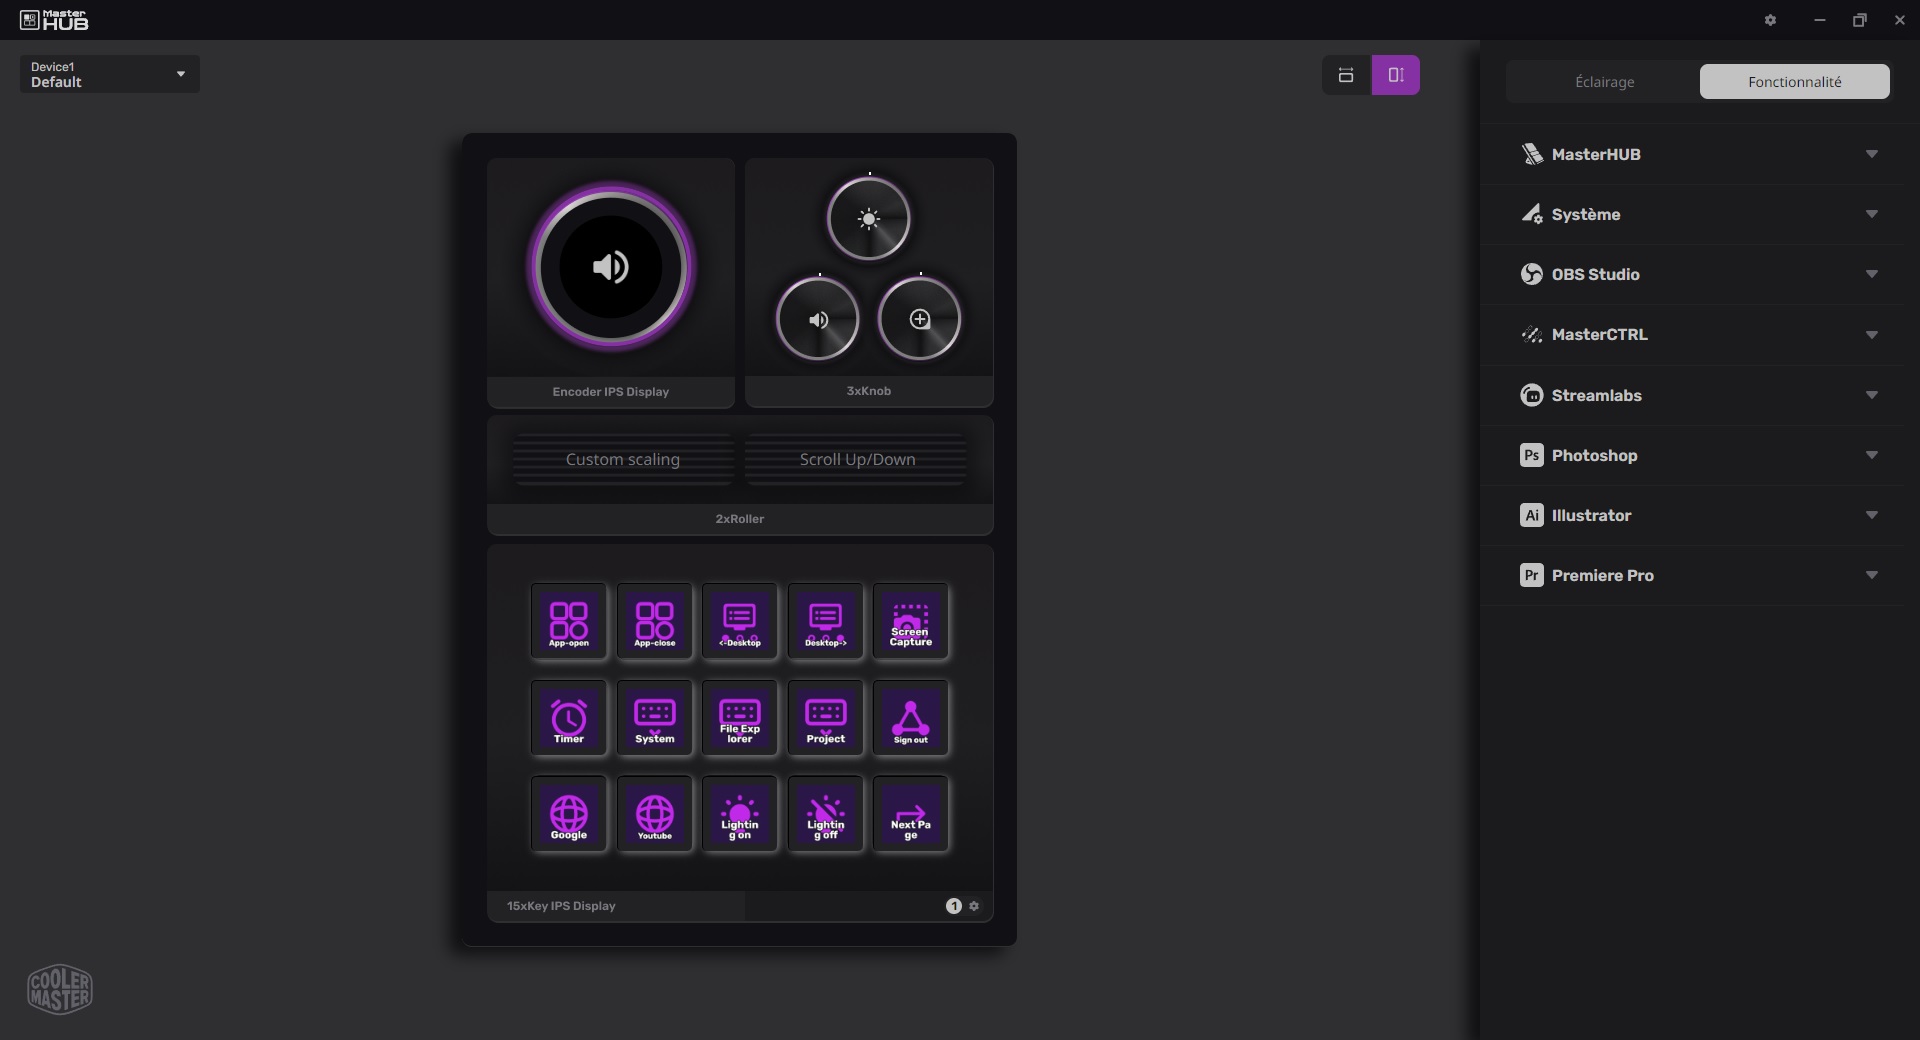Select the brightness knob at top
1920x1040 pixels.
click(868, 219)
